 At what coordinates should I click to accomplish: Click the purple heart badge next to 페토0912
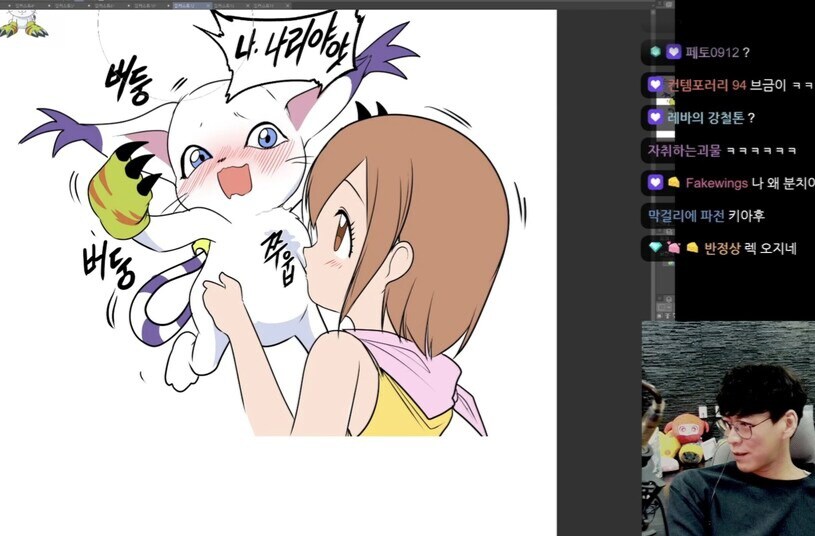point(673,52)
